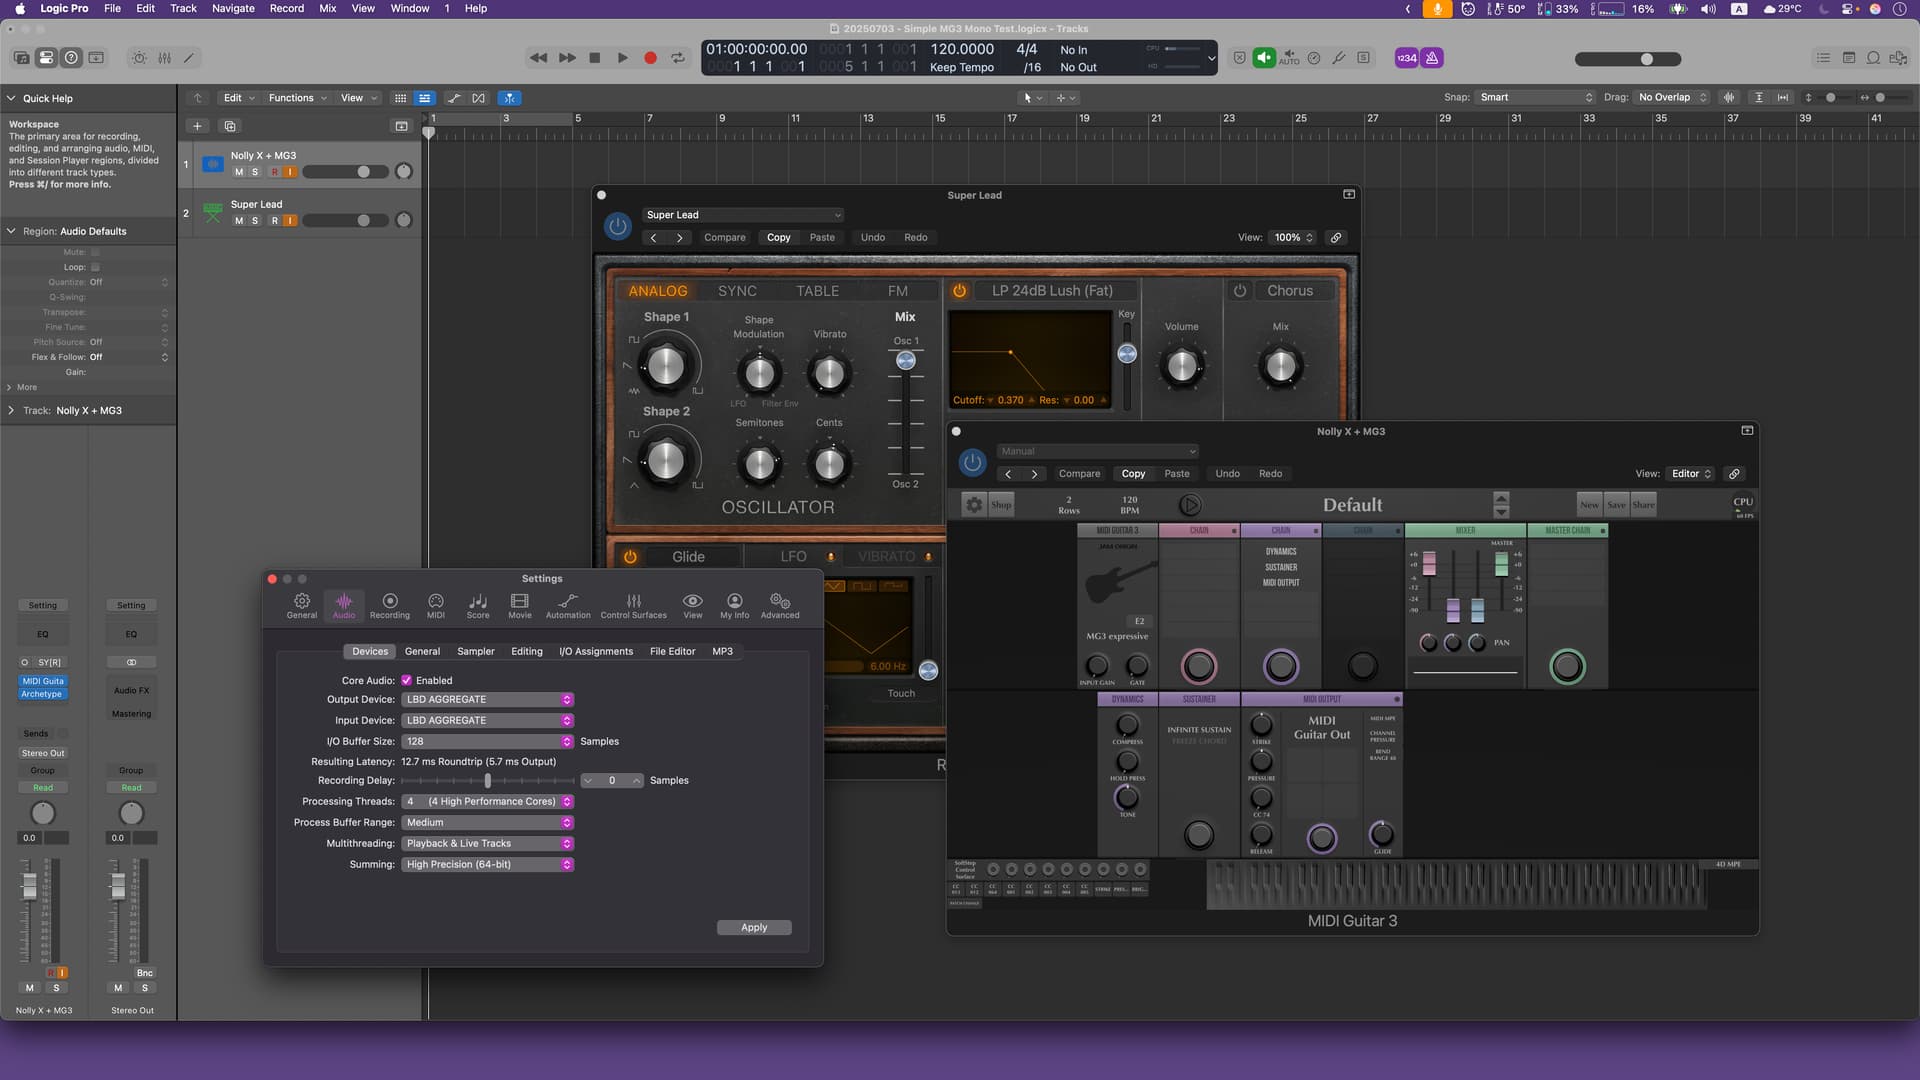1920x1080 pixels.
Task: Open the Loop Browser icon
Action: point(1873,58)
